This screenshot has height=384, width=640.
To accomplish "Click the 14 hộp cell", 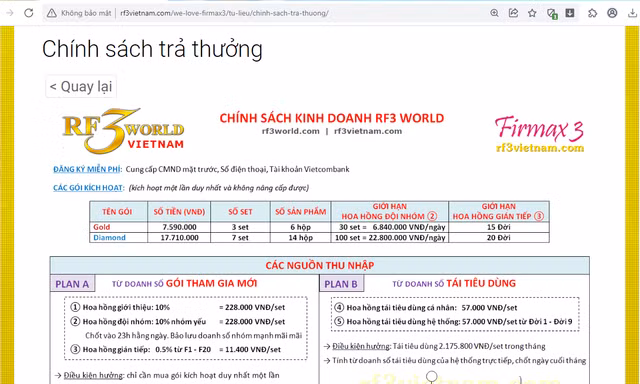I will coord(300,238).
